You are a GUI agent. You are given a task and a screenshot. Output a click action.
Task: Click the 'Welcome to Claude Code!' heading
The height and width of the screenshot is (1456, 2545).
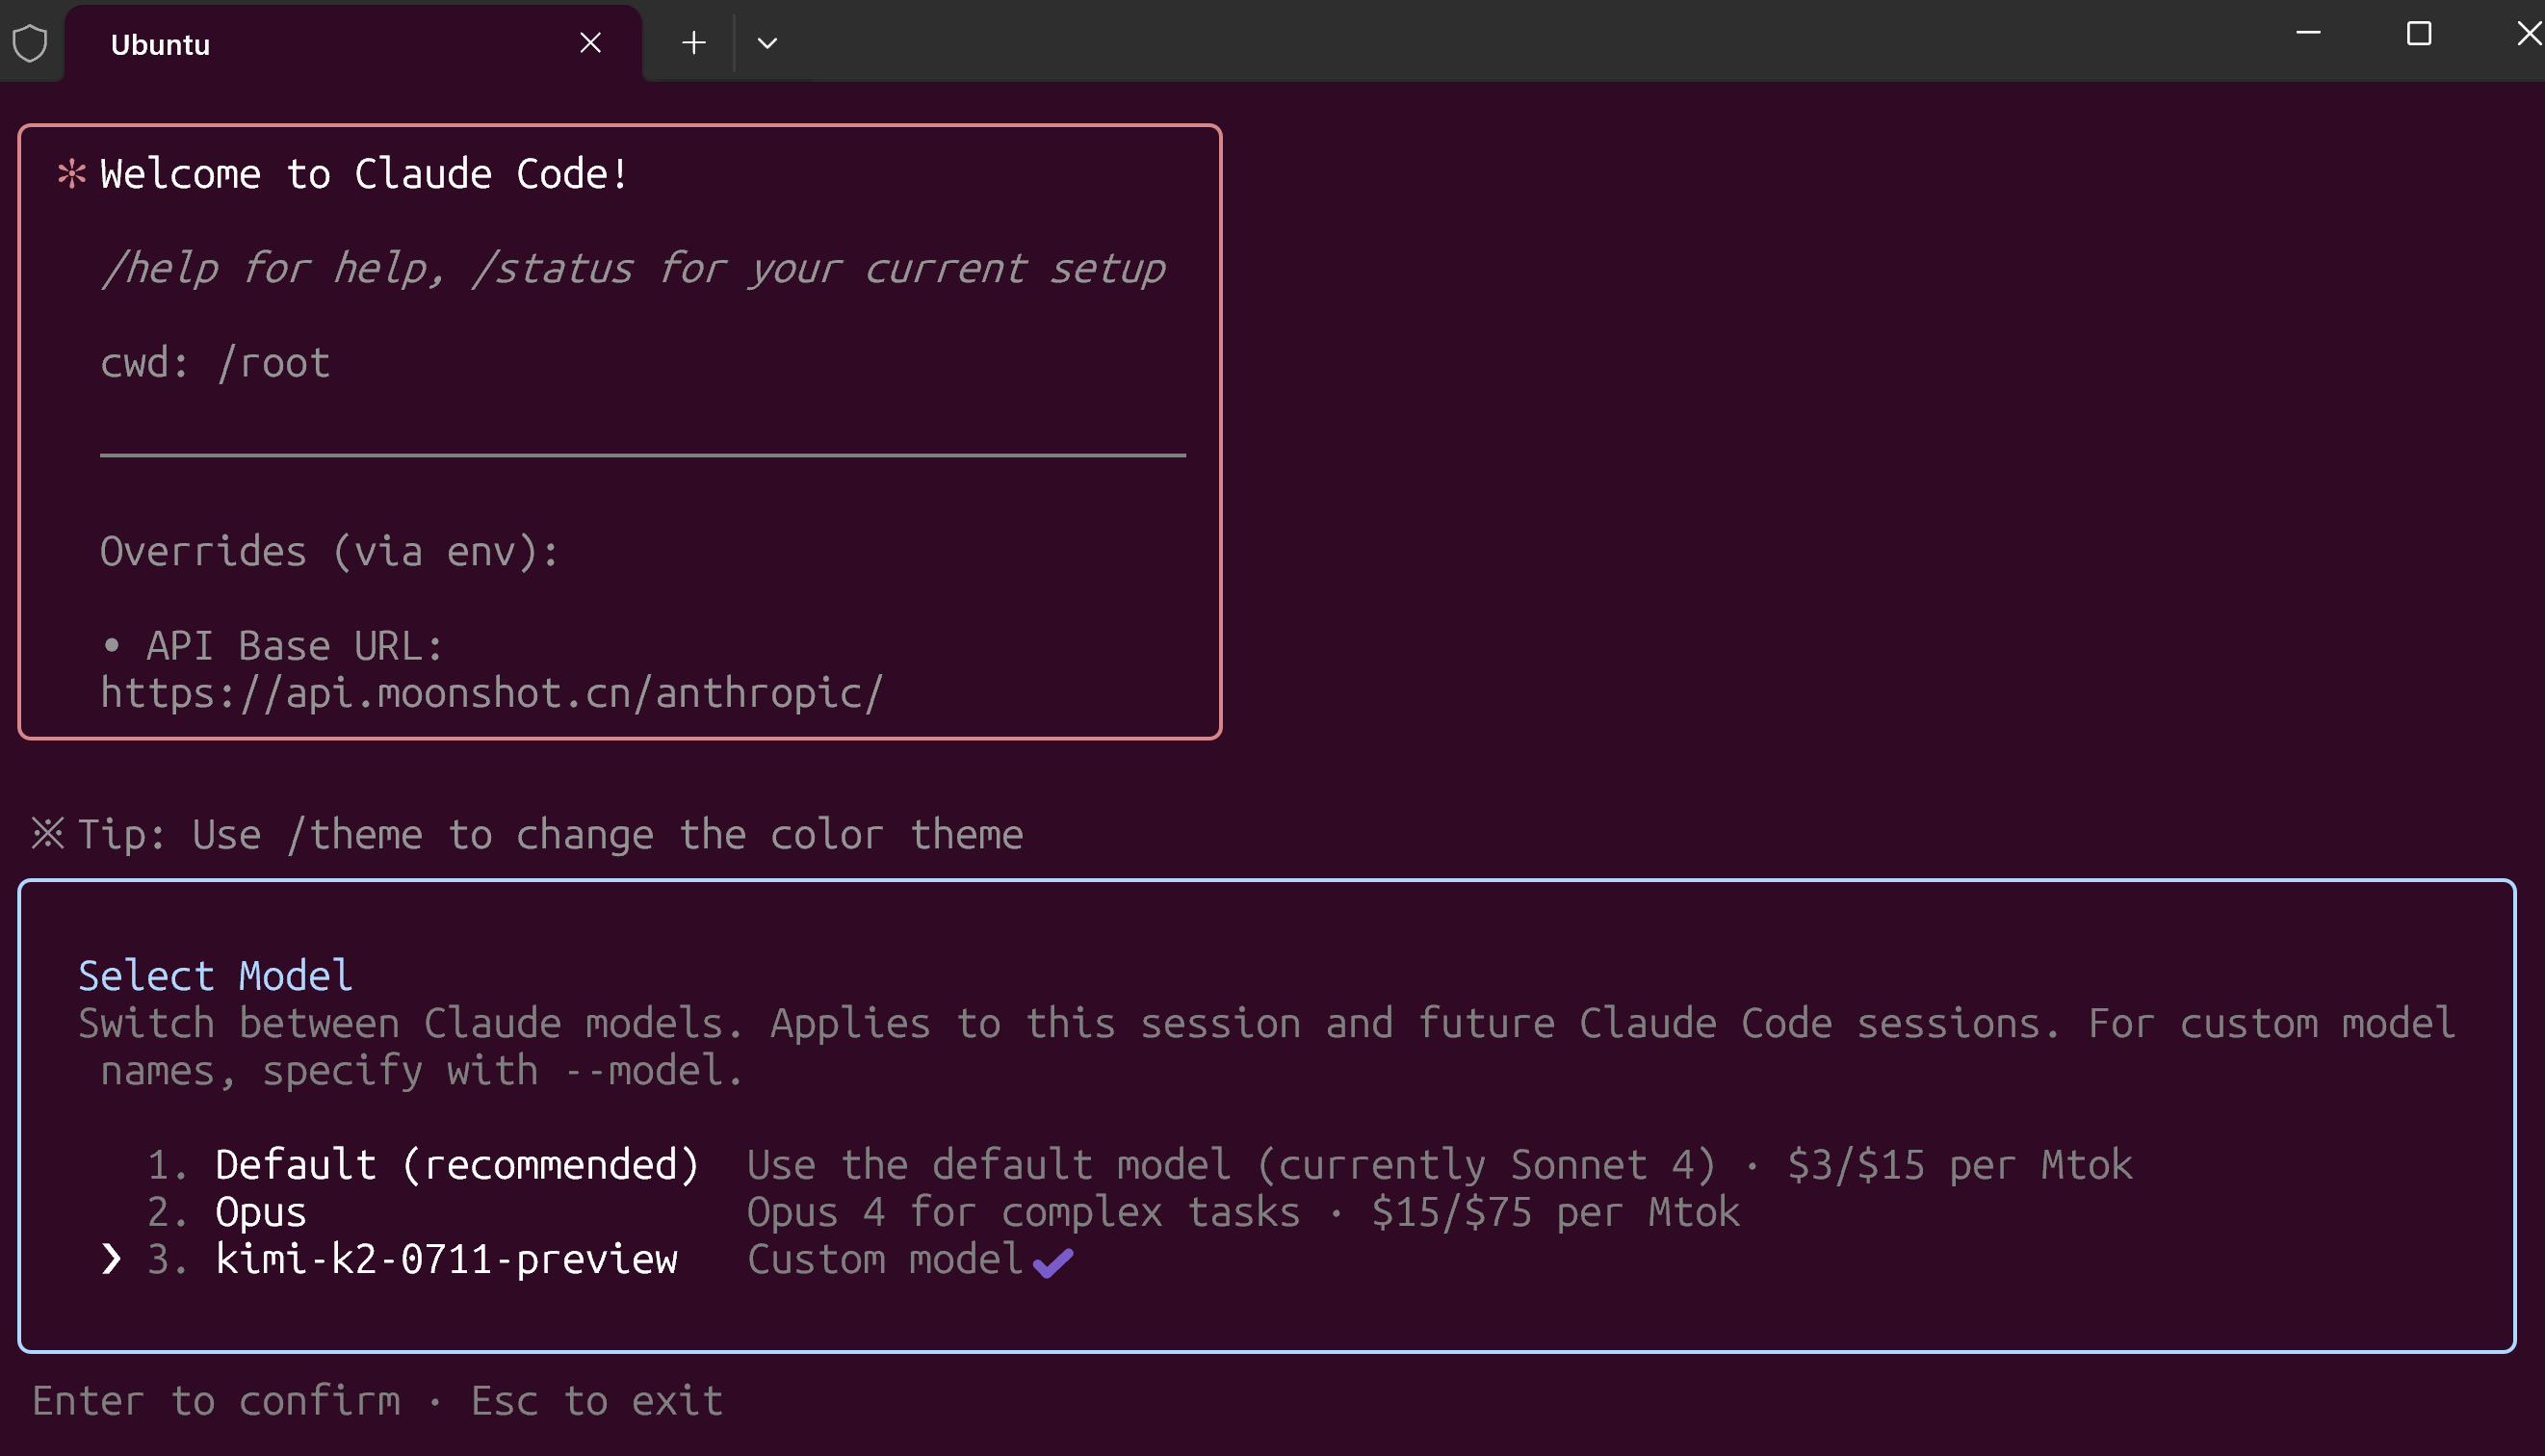point(364,174)
